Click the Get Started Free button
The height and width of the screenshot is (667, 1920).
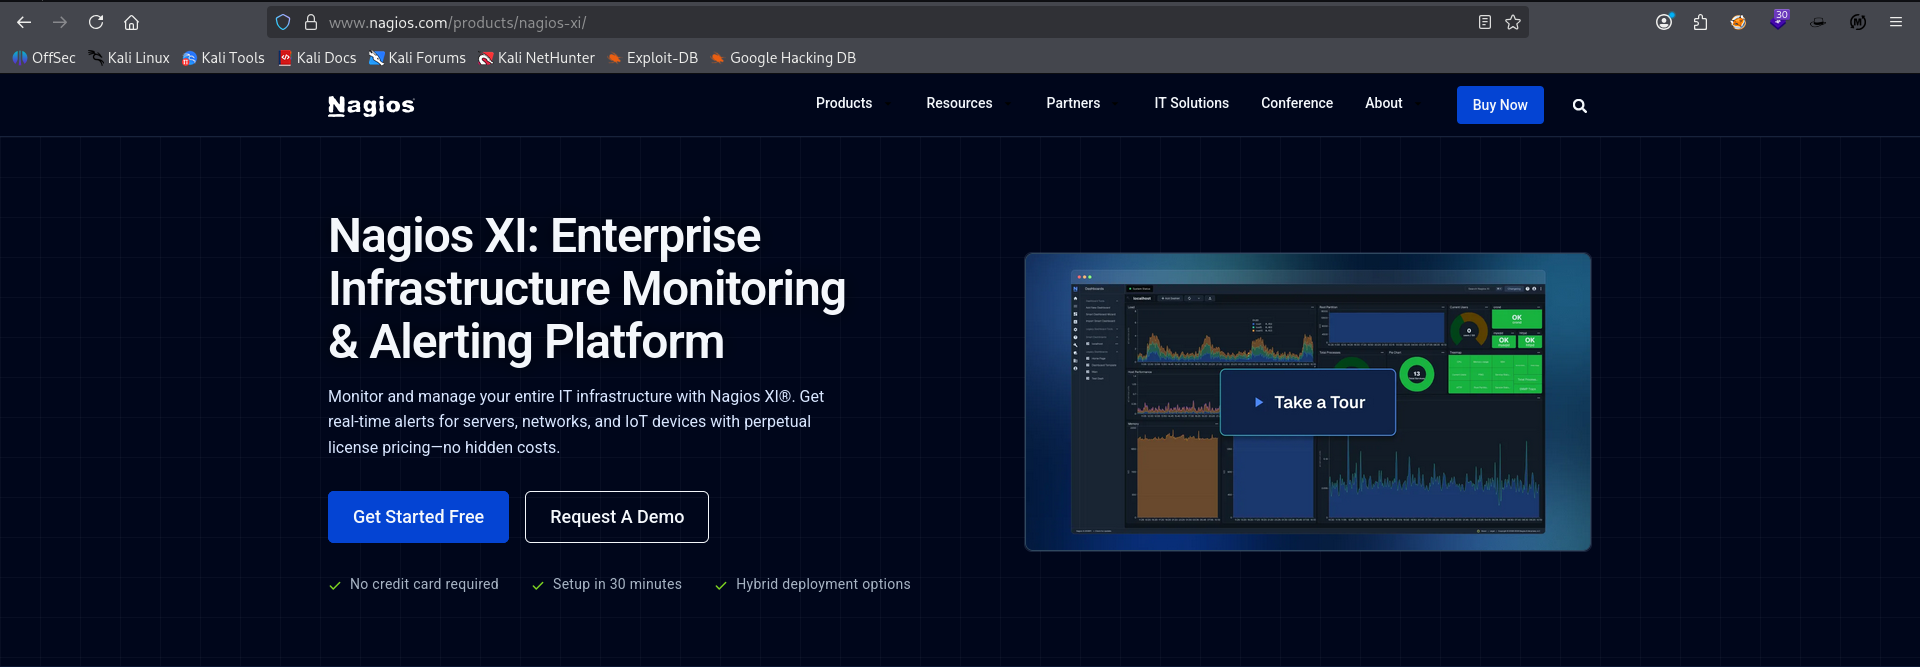418,517
